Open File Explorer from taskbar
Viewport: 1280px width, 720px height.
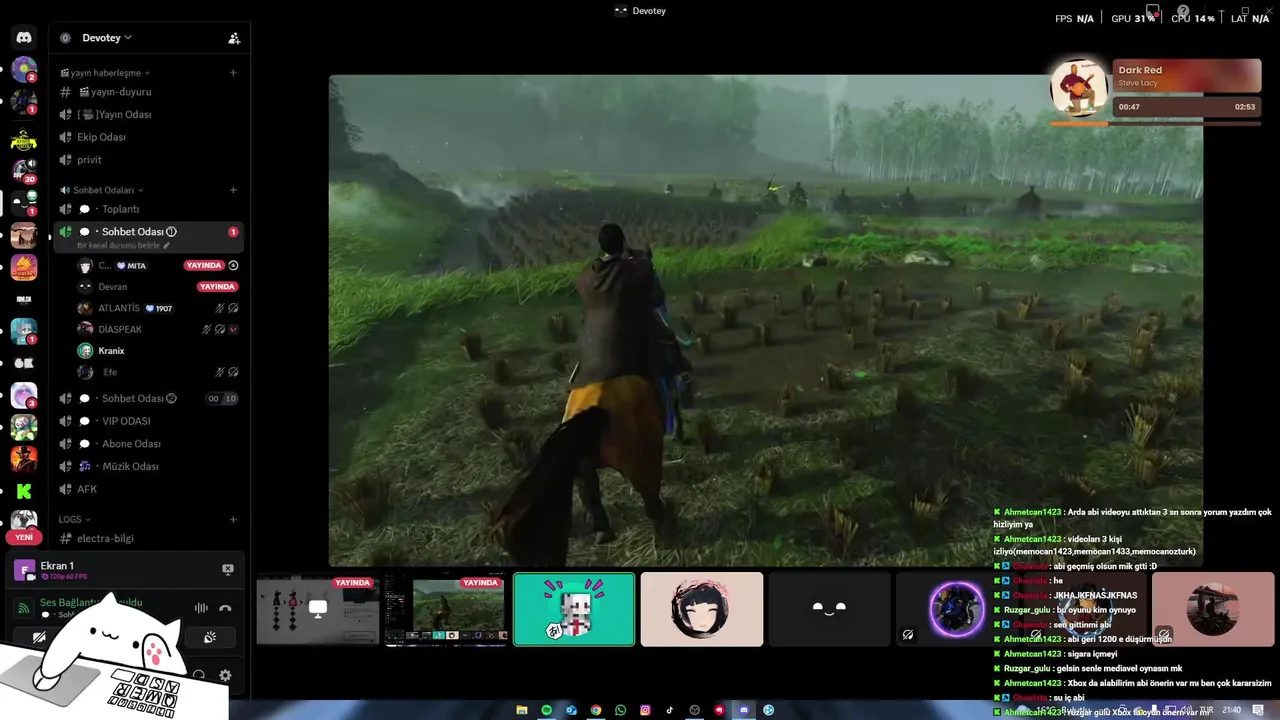(522, 710)
